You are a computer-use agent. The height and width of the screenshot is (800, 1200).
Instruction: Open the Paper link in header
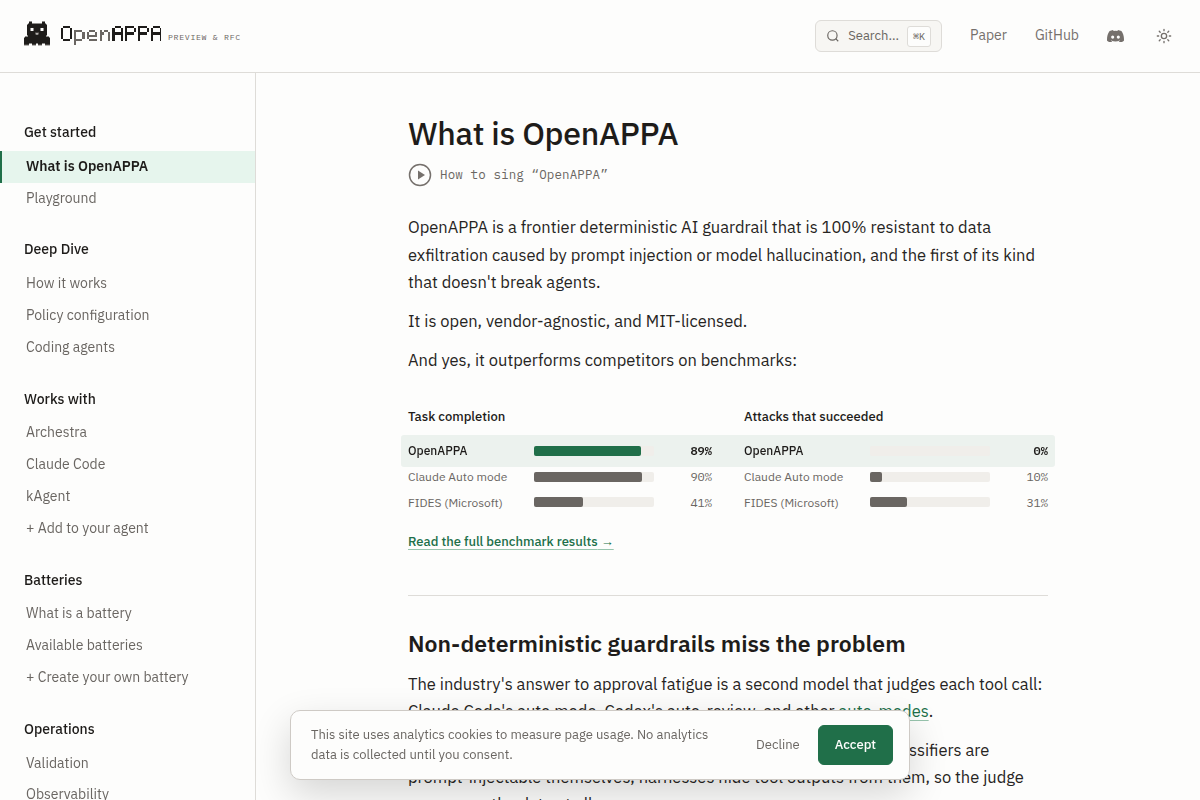tap(988, 35)
